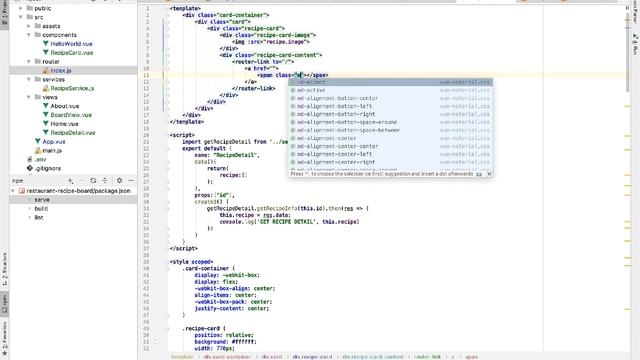Open About.vue in views
640x360 pixels.
tap(64, 106)
